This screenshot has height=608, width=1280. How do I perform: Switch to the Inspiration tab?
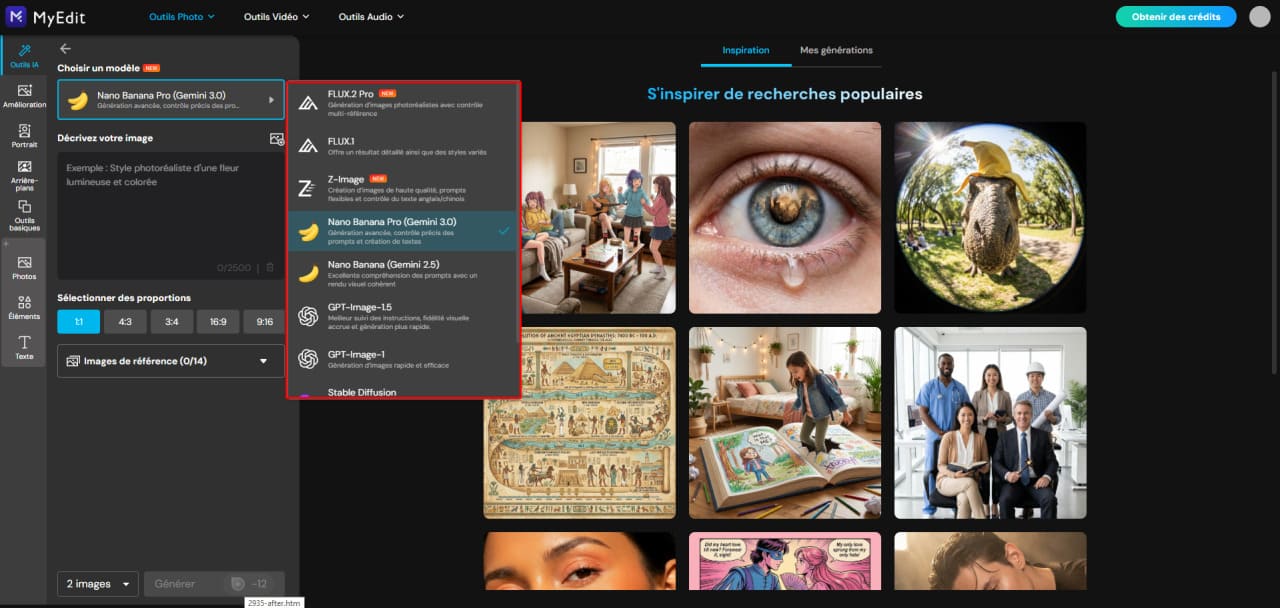(746, 50)
